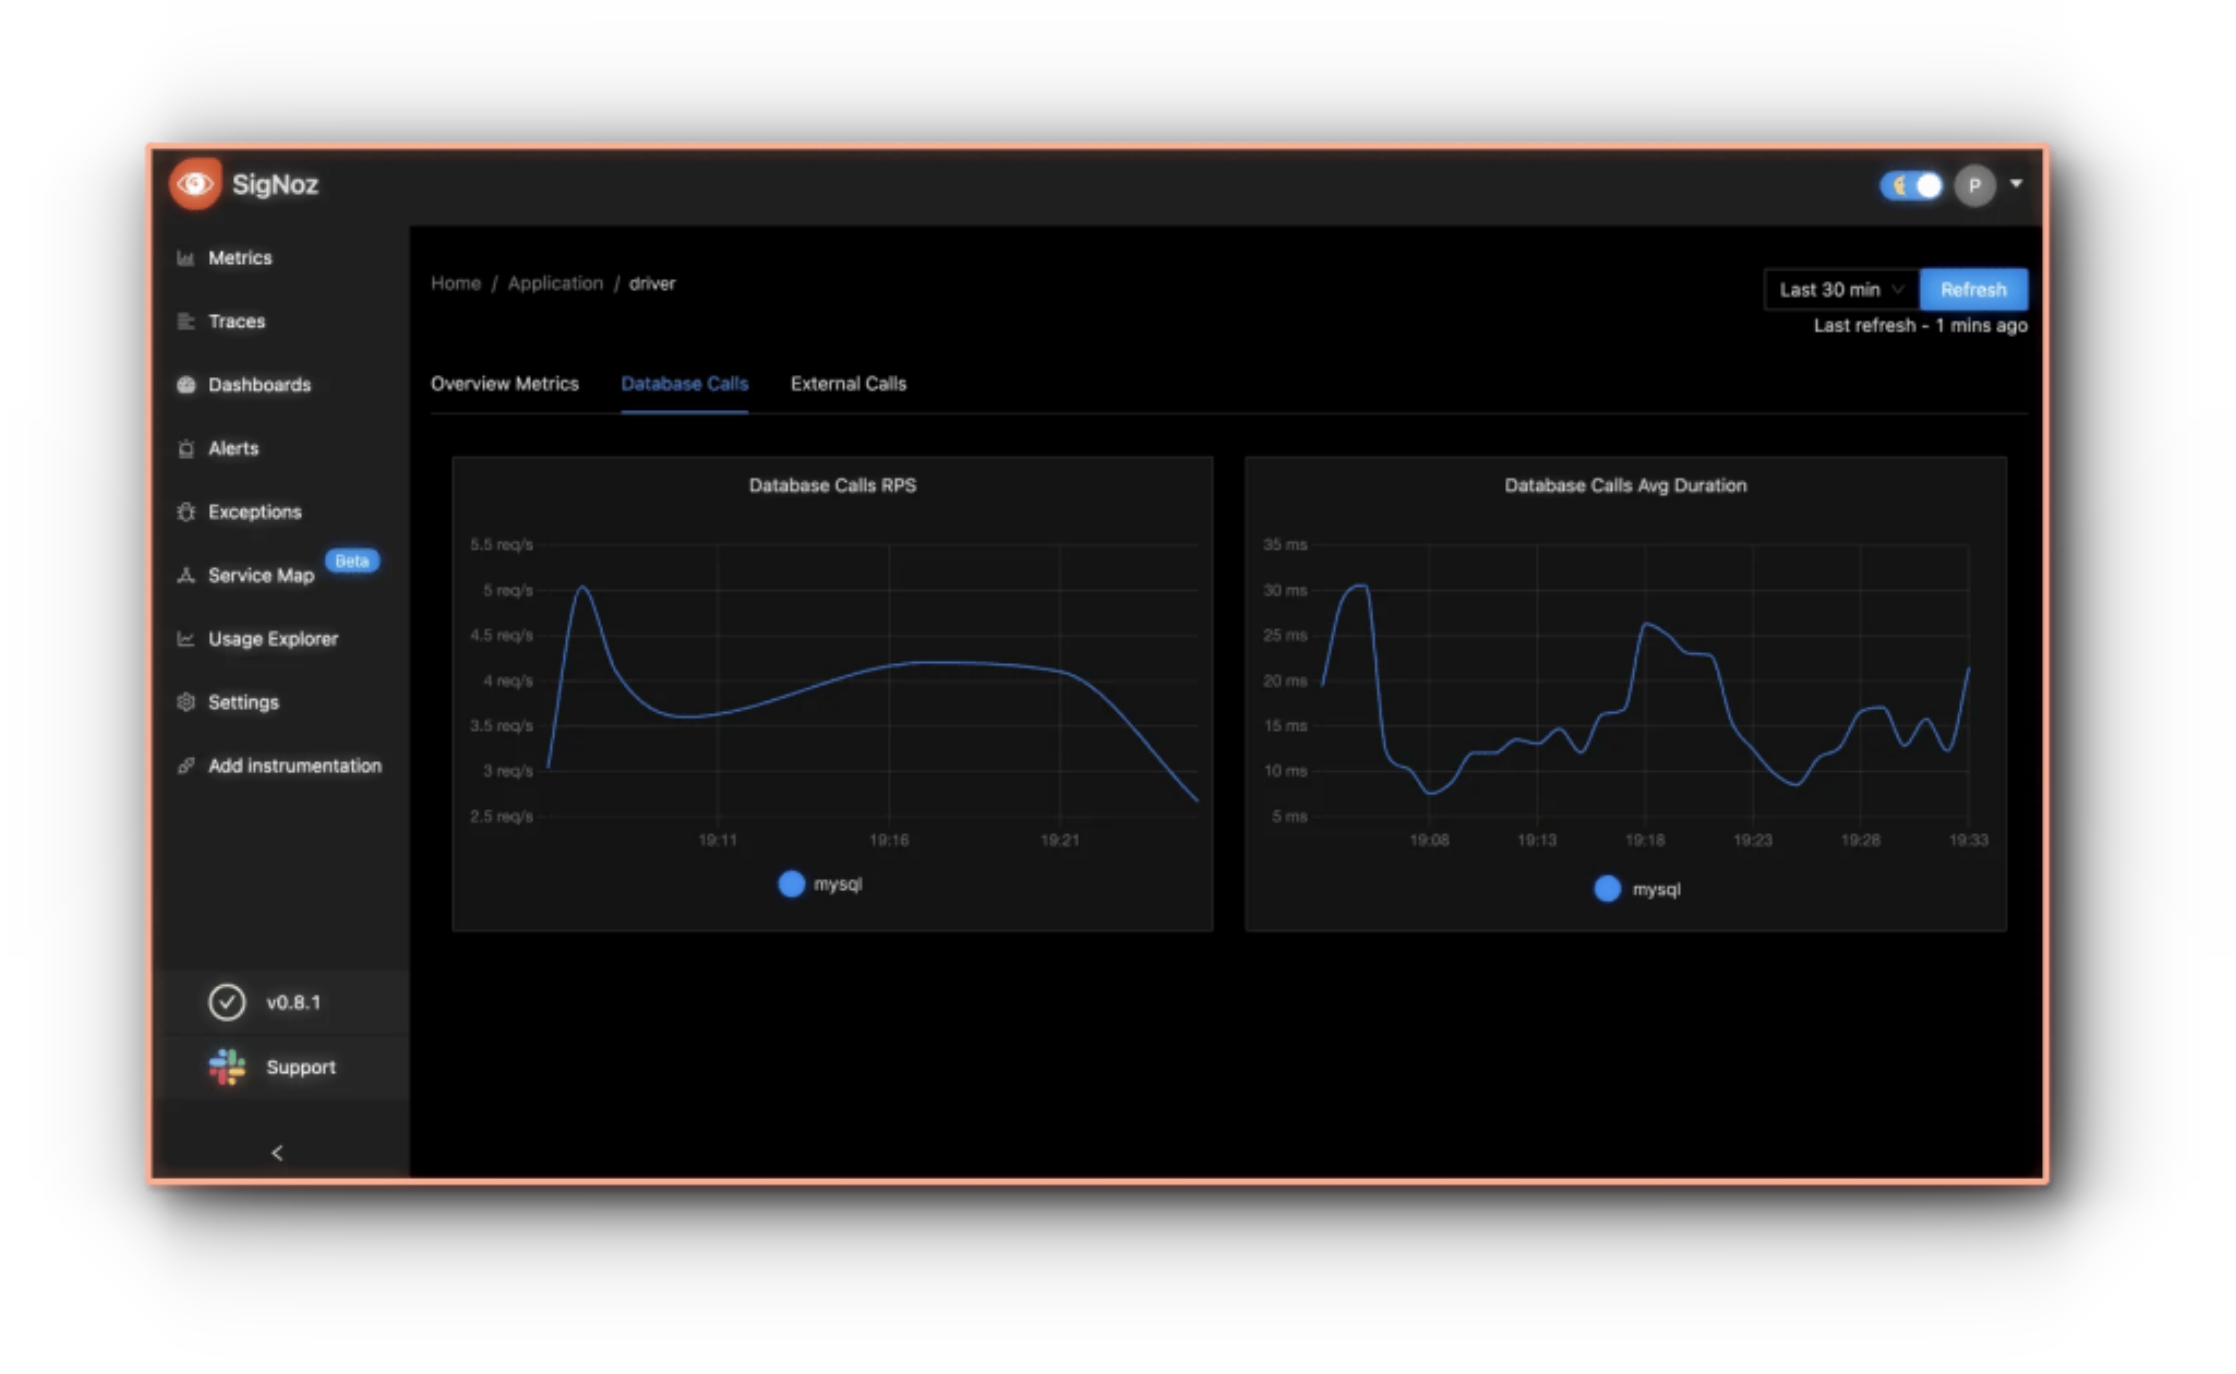Image resolution: width=2236 pixels, height=1374 pixels.
Task: Click the Dashboards gauge icon
Action: click(185, 385)
